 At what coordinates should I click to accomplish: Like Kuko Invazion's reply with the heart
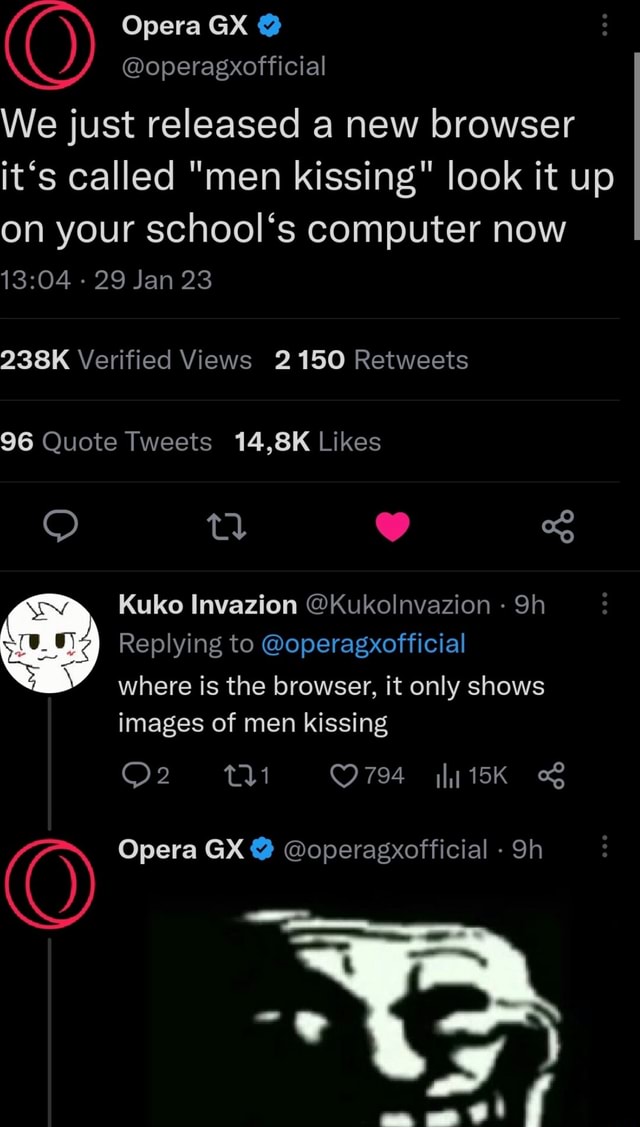[x=343, y=775]
